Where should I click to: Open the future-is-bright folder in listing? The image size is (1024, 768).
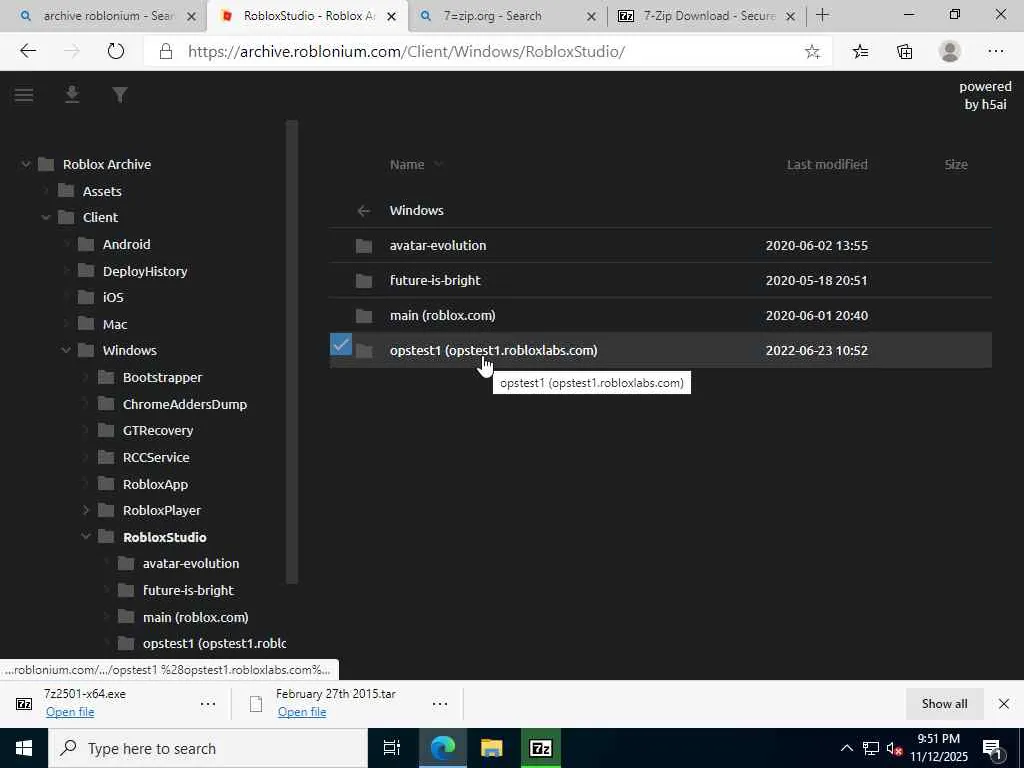tap(435, 281)
